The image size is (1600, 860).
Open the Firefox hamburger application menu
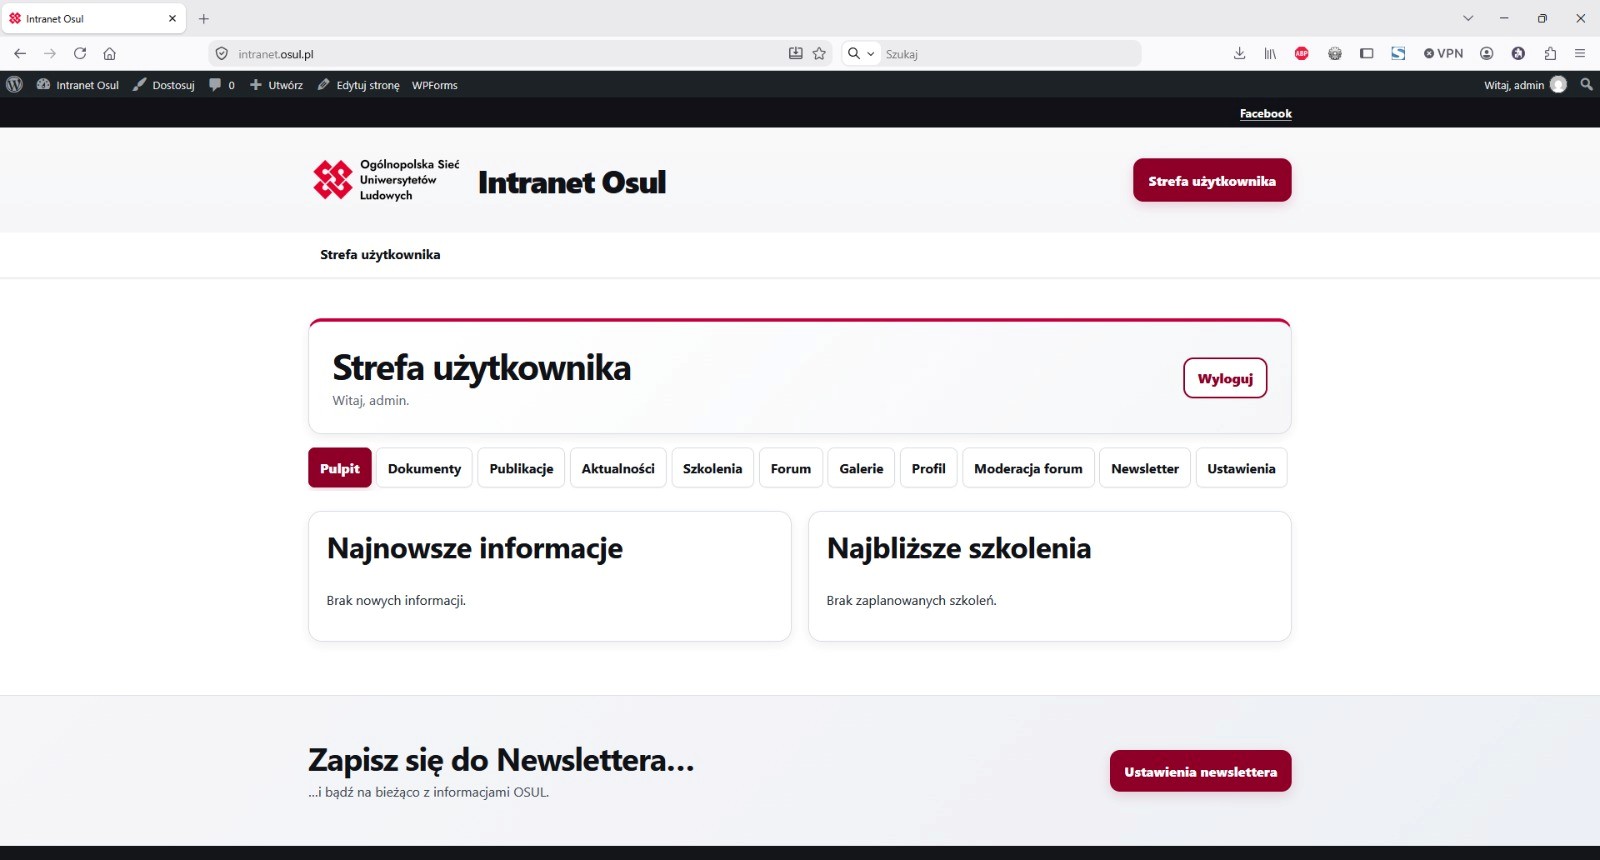click(1580, 54)
